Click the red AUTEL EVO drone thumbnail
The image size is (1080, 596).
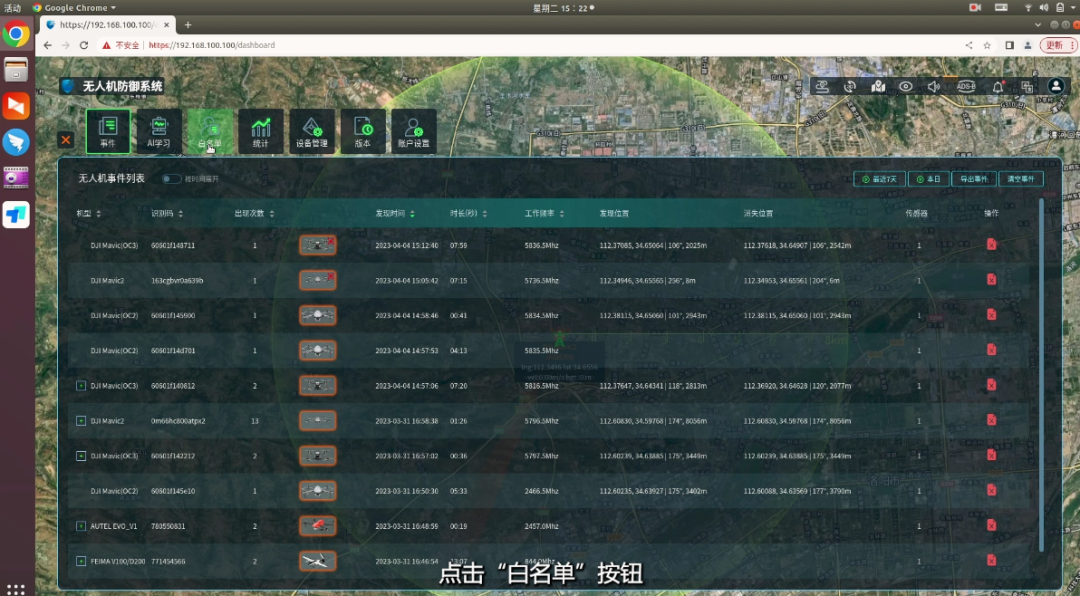pyautogui.click(x=318, y=526)
